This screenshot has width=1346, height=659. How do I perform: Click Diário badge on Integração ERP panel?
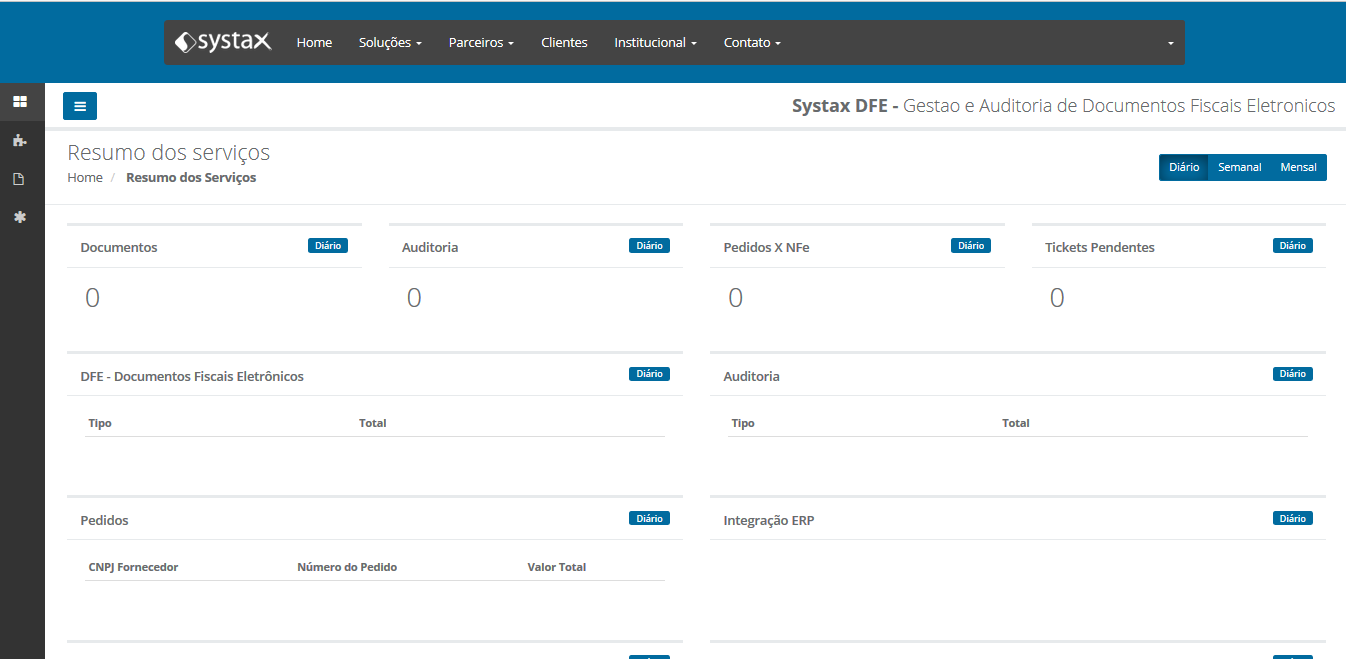click(x=1293, y=518)
